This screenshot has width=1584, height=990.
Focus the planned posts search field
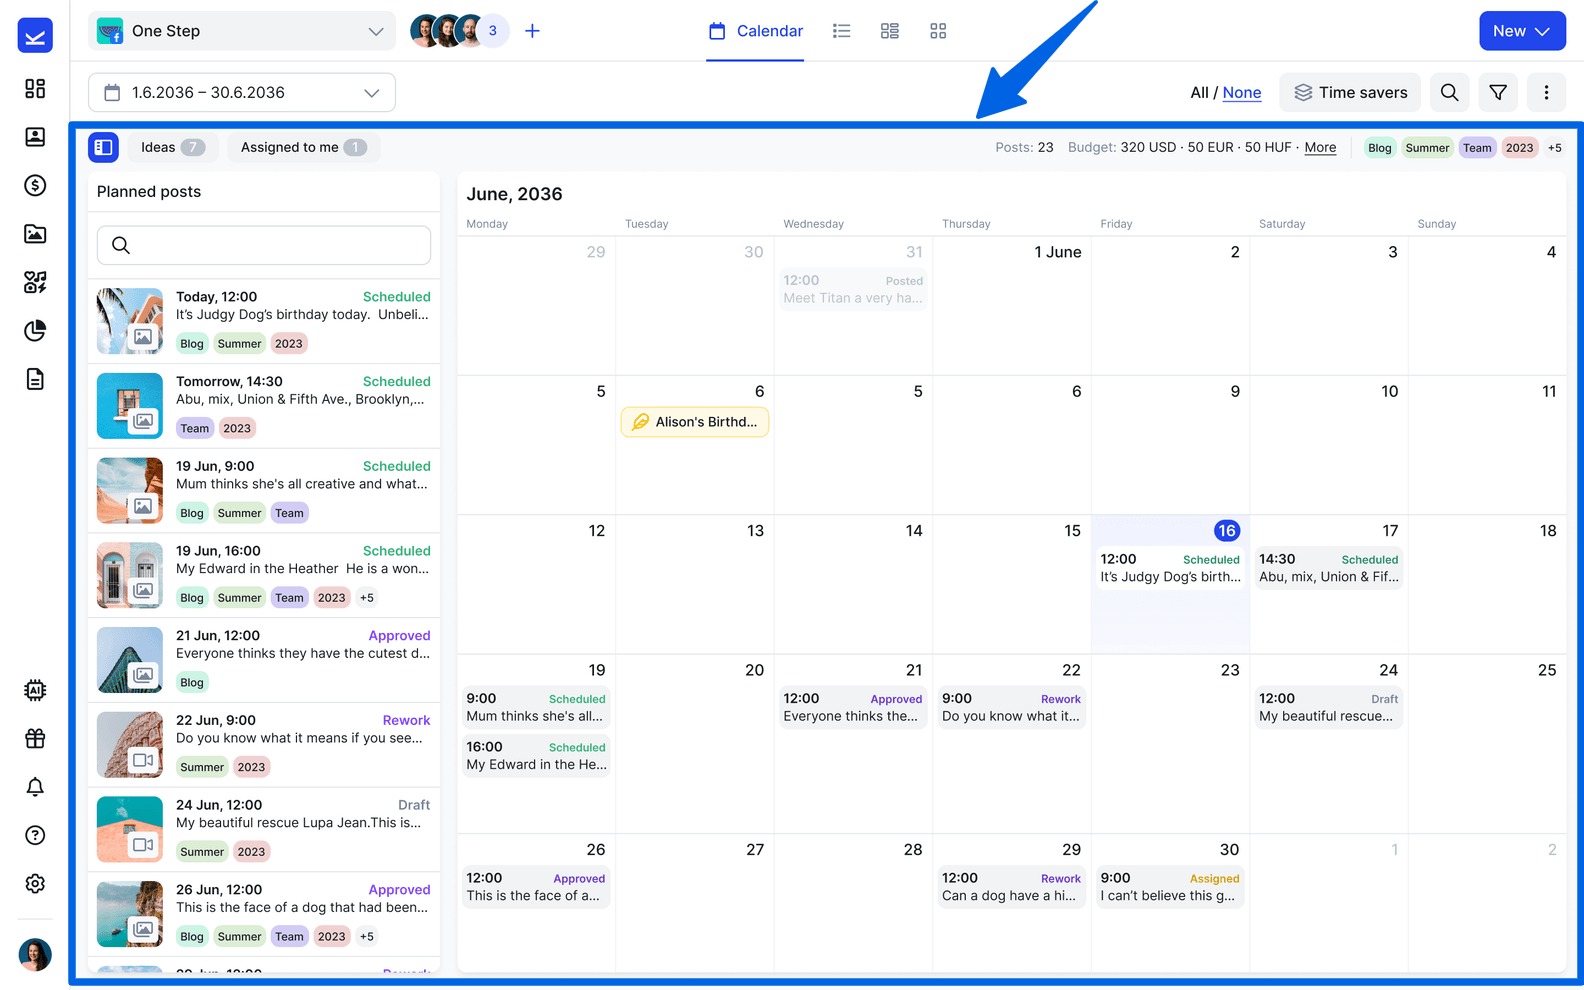coord(264,245)
